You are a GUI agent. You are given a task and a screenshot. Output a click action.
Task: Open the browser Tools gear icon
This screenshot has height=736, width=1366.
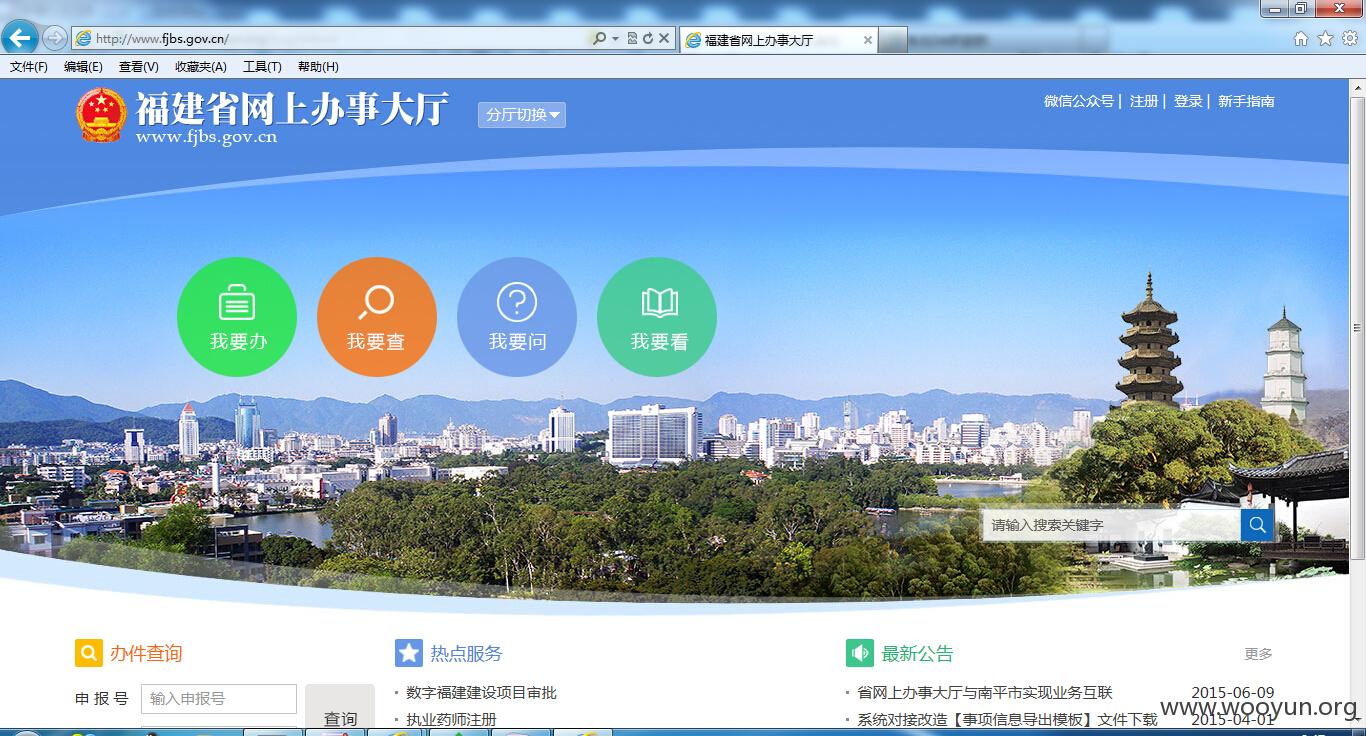pyautogui.click(x=1350, y=38)
